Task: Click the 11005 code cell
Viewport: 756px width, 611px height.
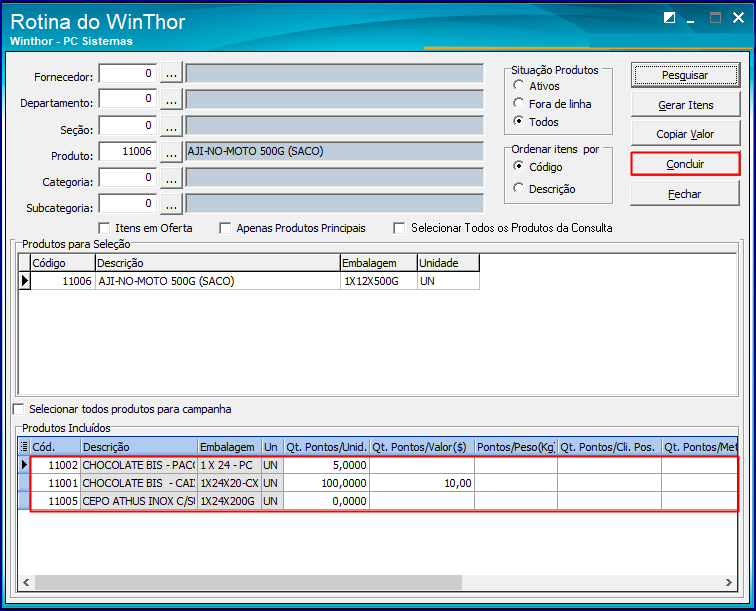Action: tap(55, 501)
